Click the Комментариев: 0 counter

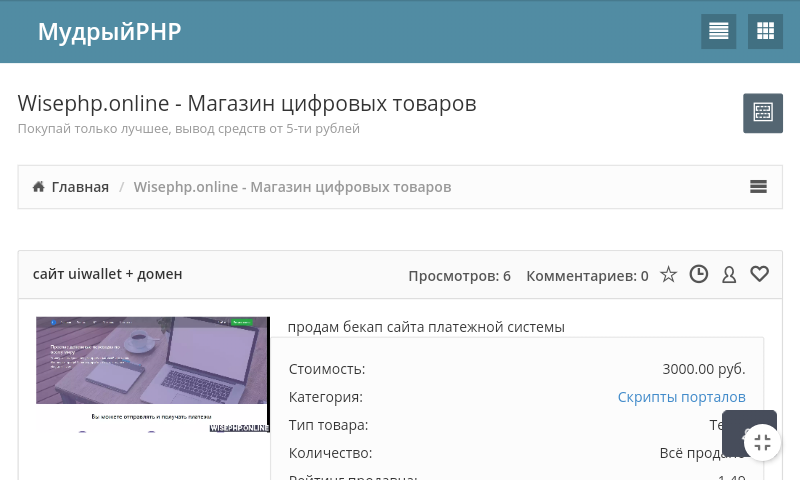point(587,275)
